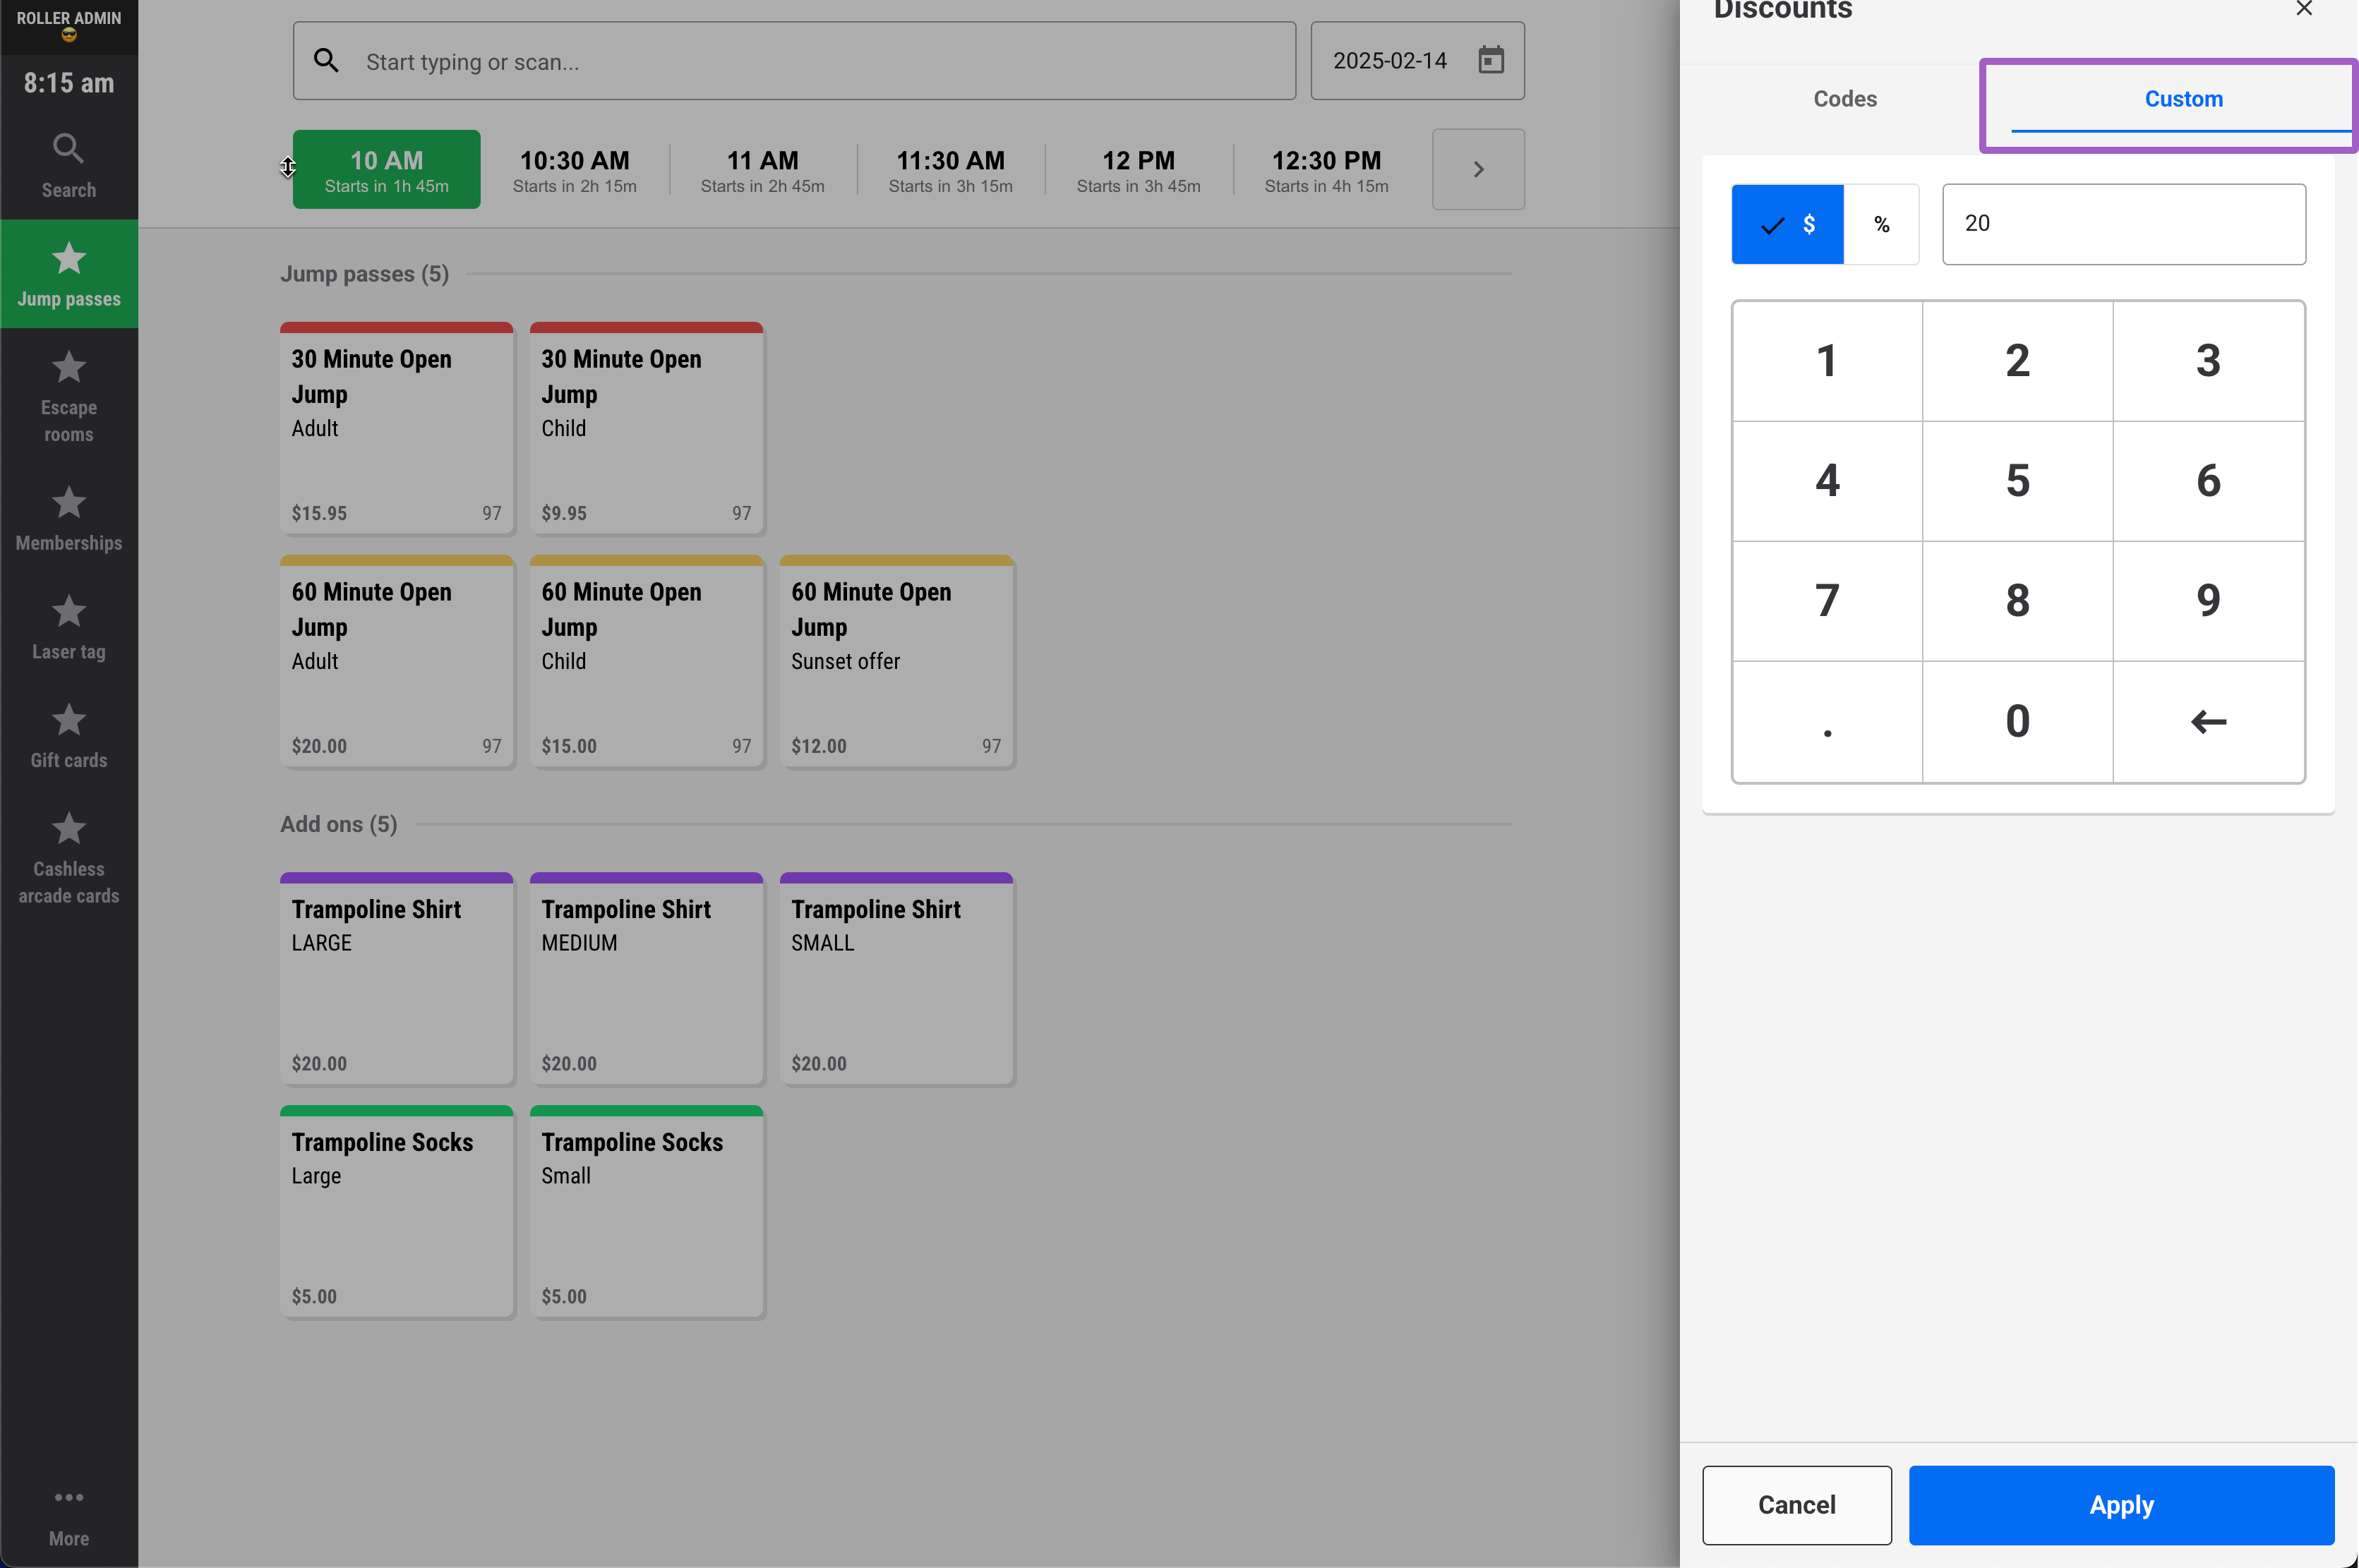Cancel the discount dialog

coord(1796,1505)
